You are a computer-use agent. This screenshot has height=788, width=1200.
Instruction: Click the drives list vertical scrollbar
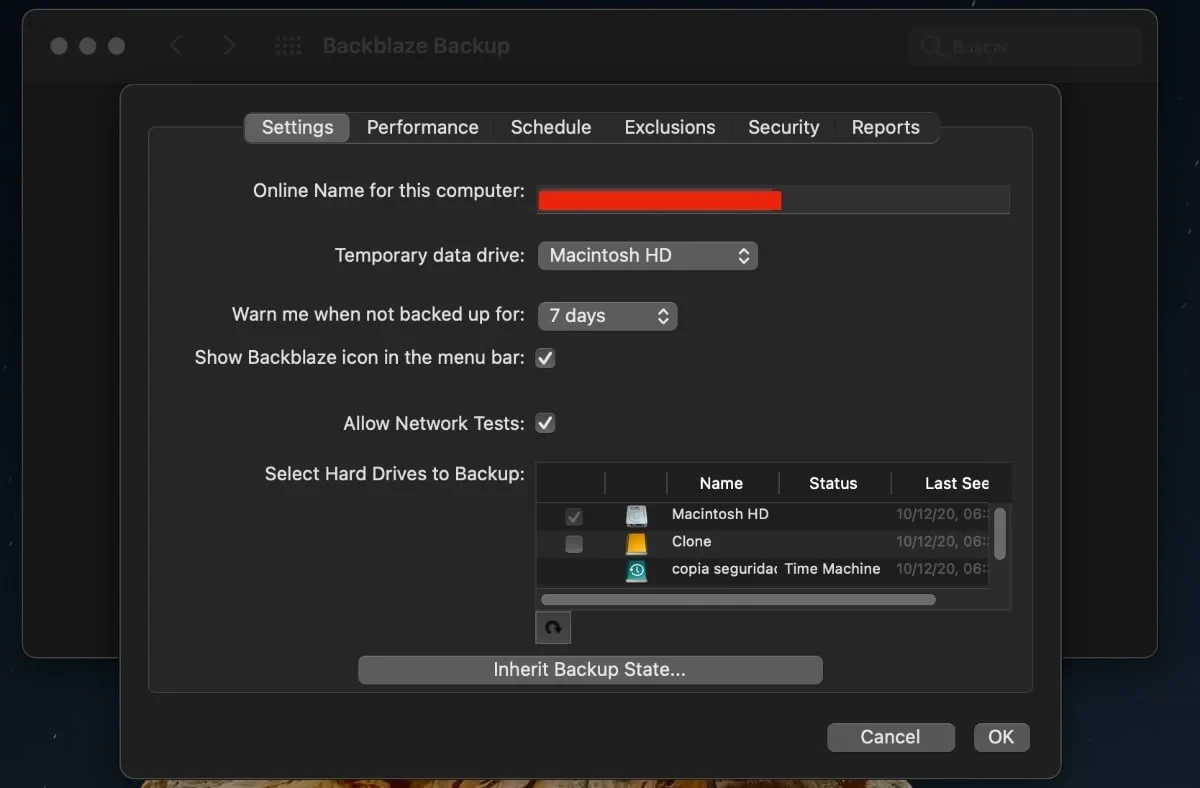[x=1000, y=532]
